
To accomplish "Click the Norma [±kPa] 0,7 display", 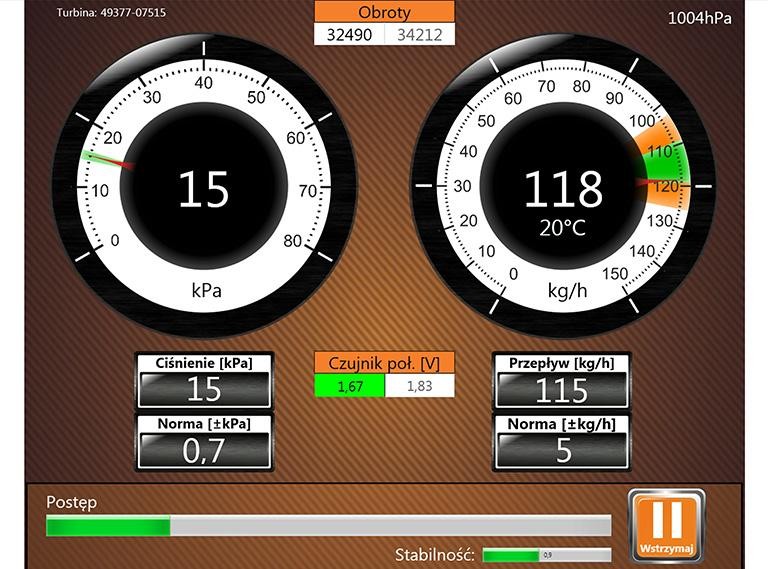I will tap(204, 450).
